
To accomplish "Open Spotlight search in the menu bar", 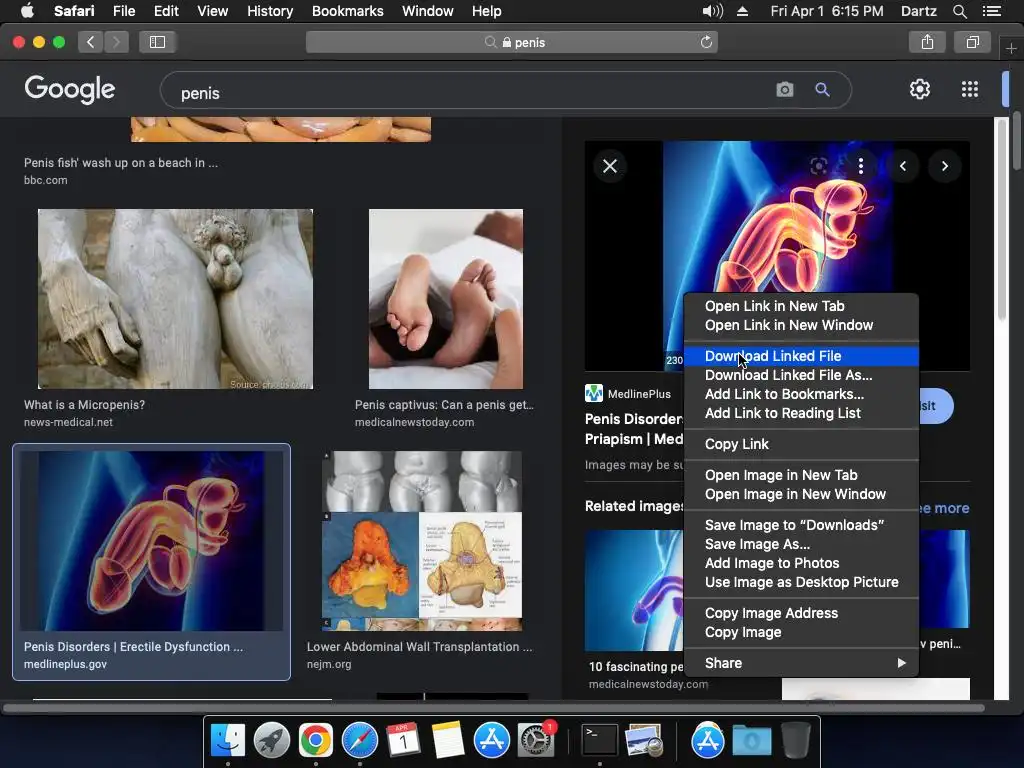I will [x=959, y=11].
